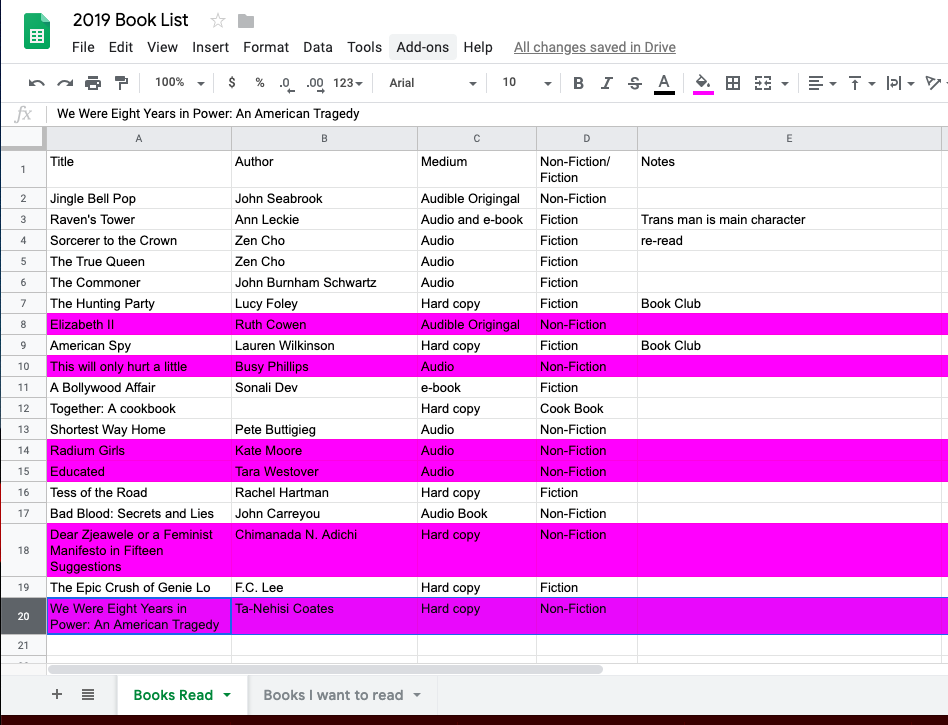
Task: Click the select-all corner box
Action: point(23,138)
